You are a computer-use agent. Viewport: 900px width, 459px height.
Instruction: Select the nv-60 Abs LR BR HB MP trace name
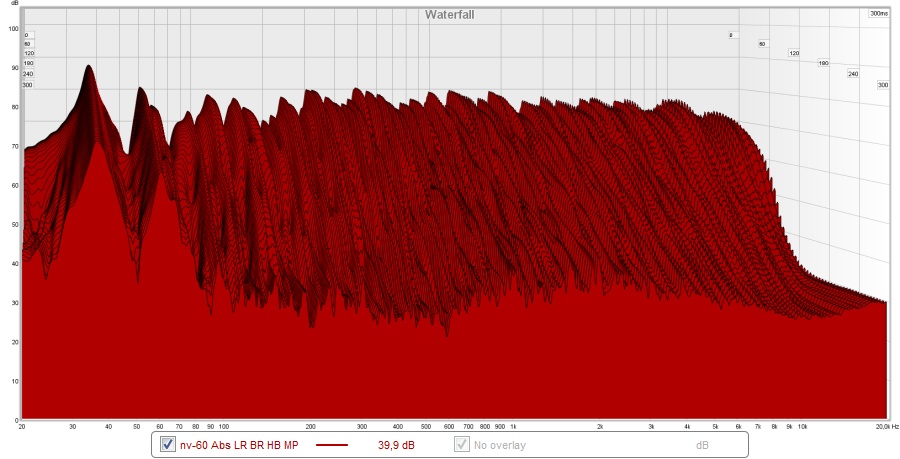click(238, 445)
